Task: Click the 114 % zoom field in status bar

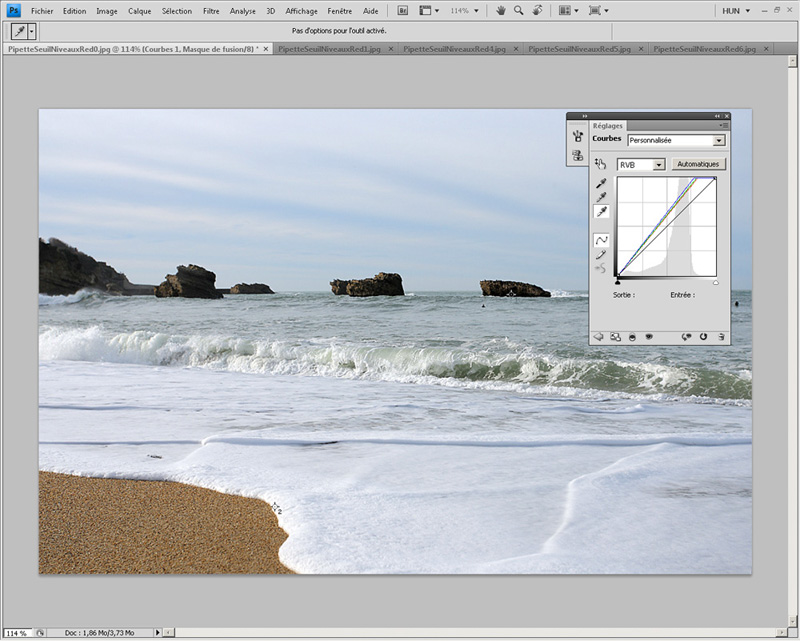Action: click(x=17, y=633)
